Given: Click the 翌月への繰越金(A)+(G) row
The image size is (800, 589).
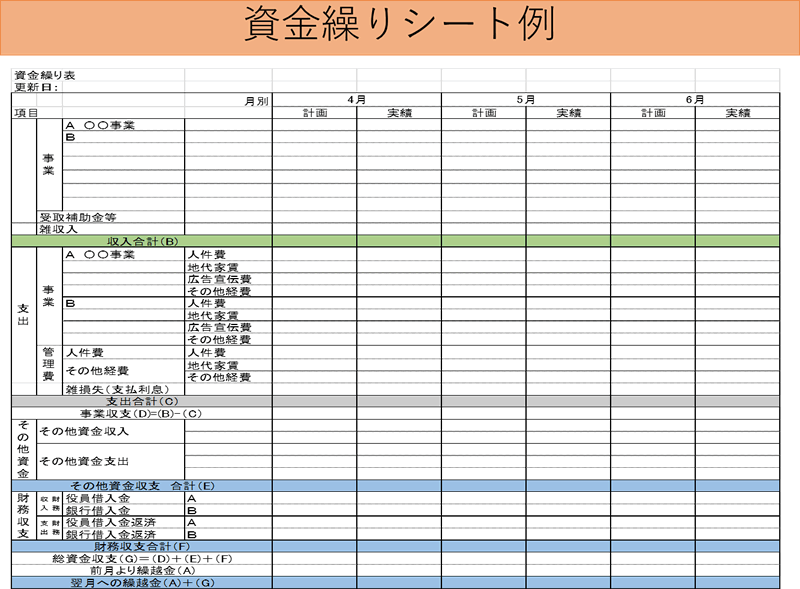Looking at the screenshot, I should pyautogui.click(x=142, y=582).
